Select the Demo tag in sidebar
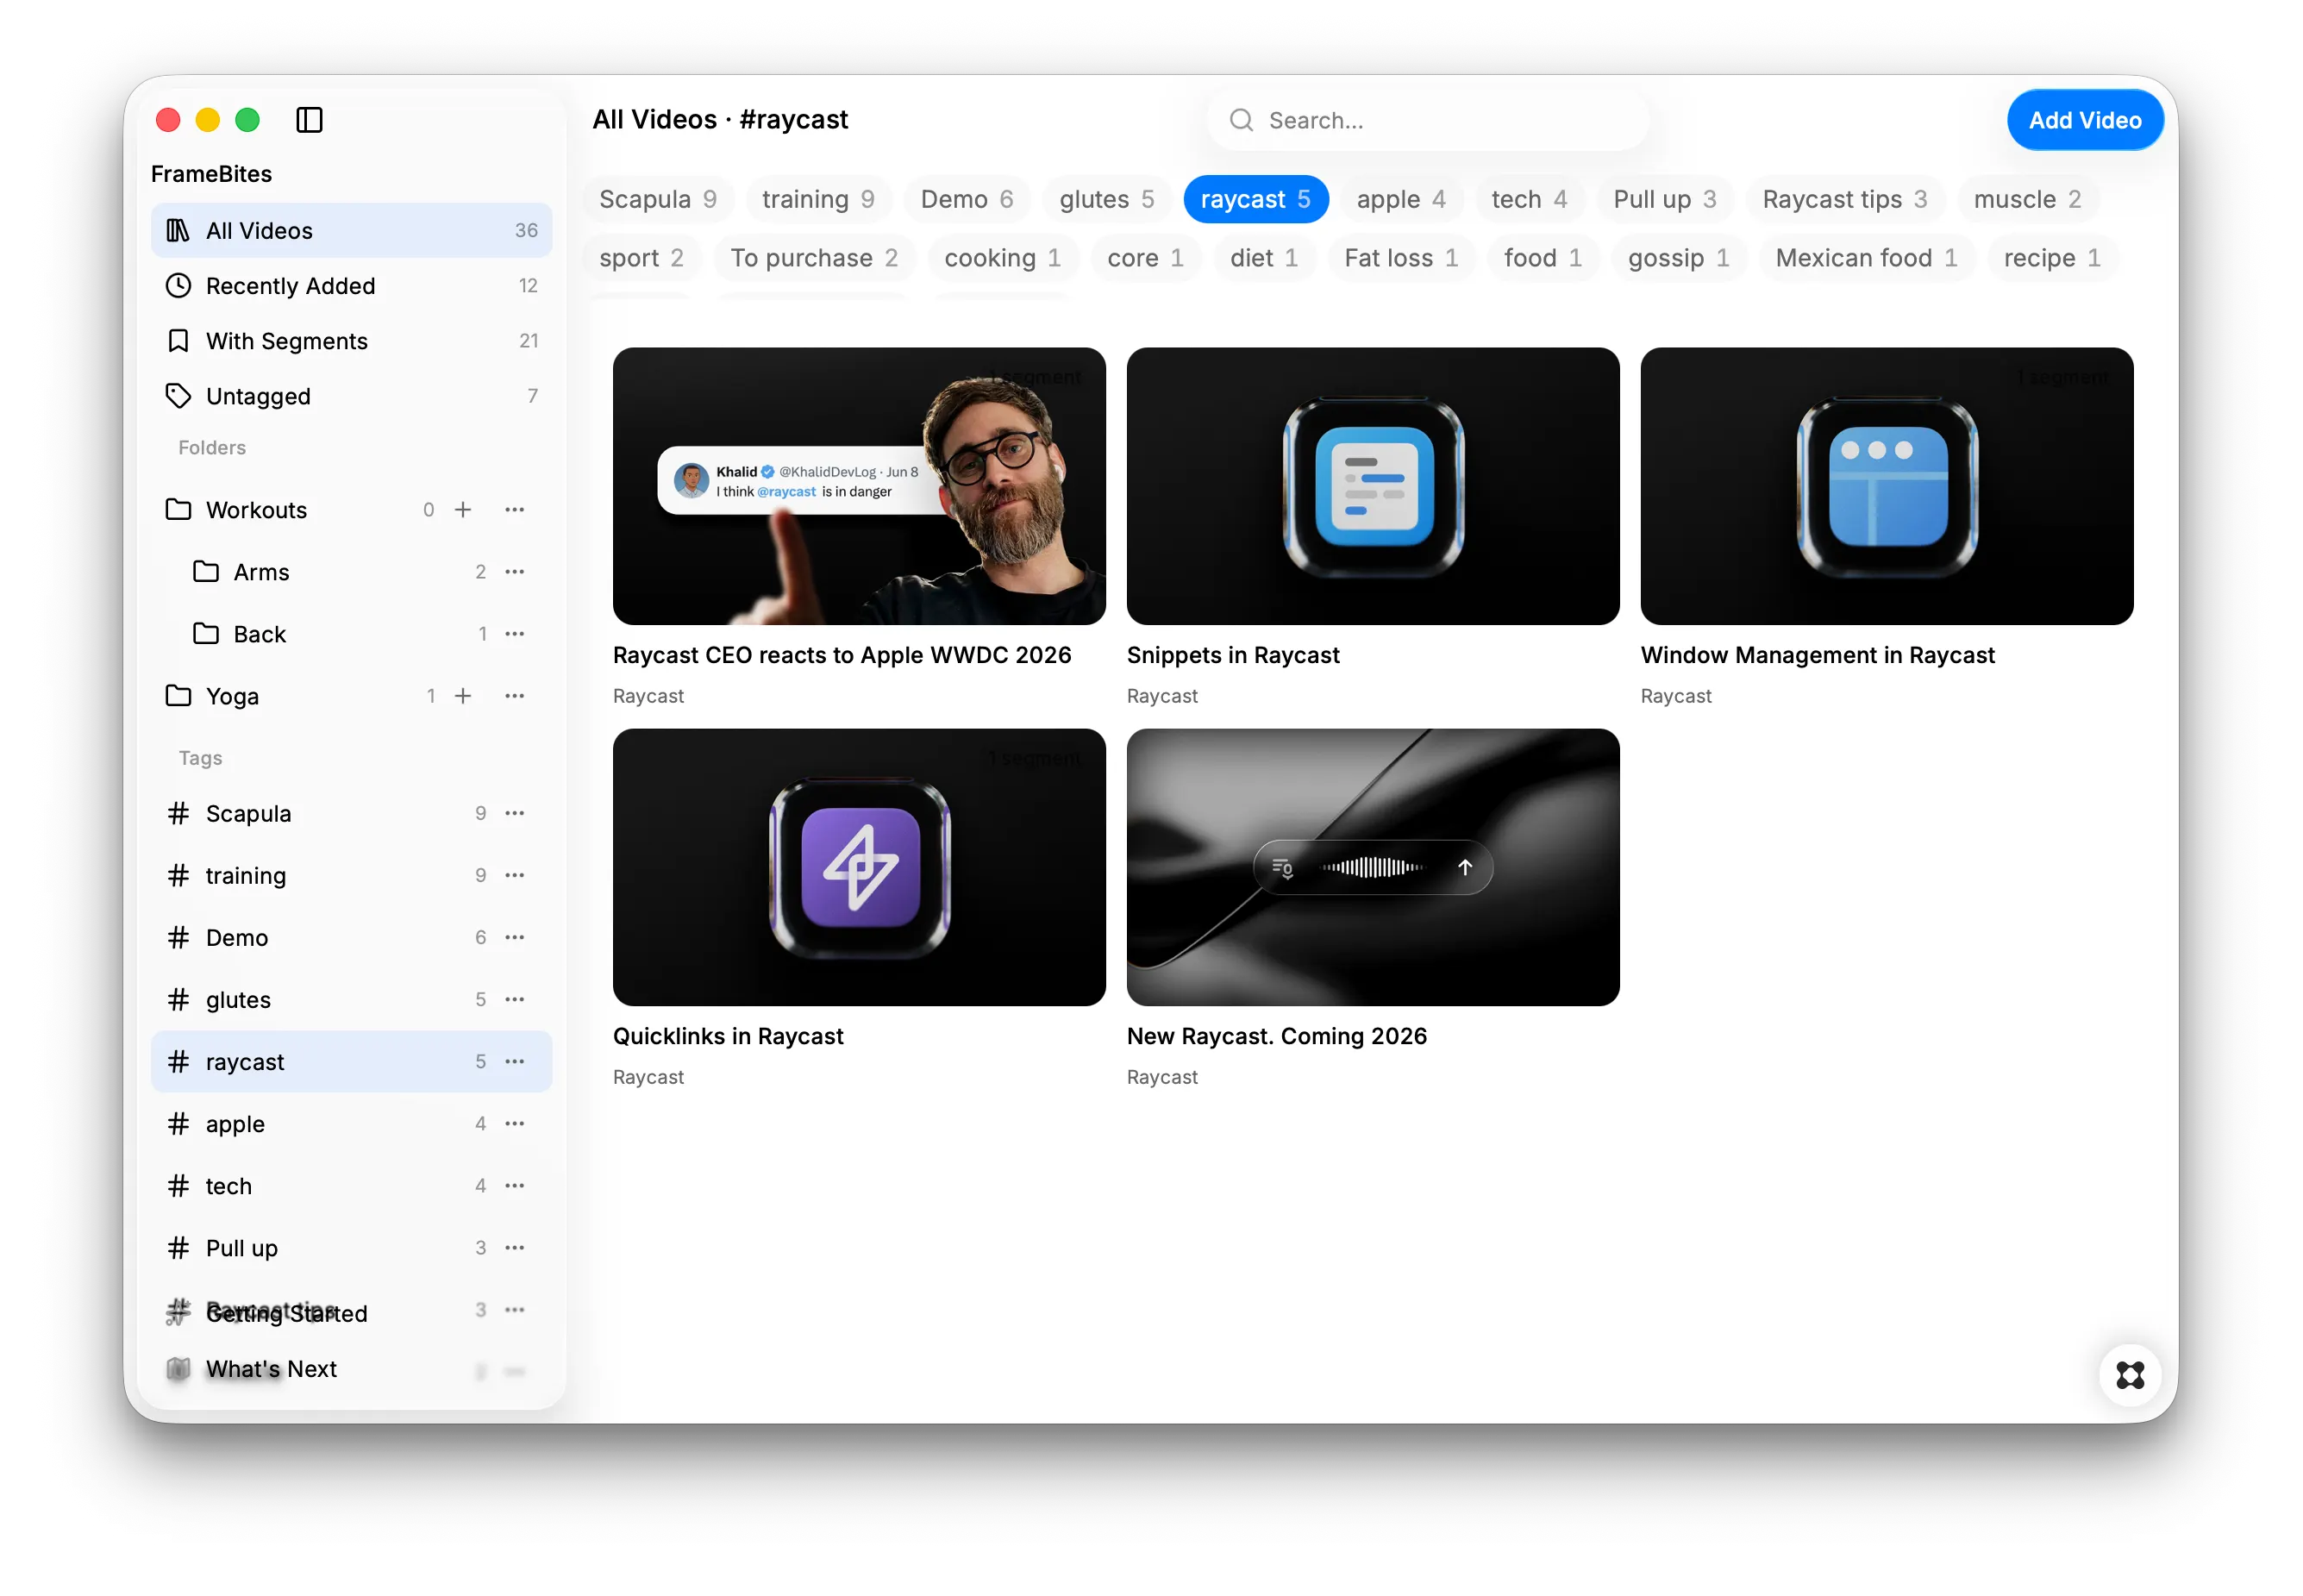 [x=351, y=937]
